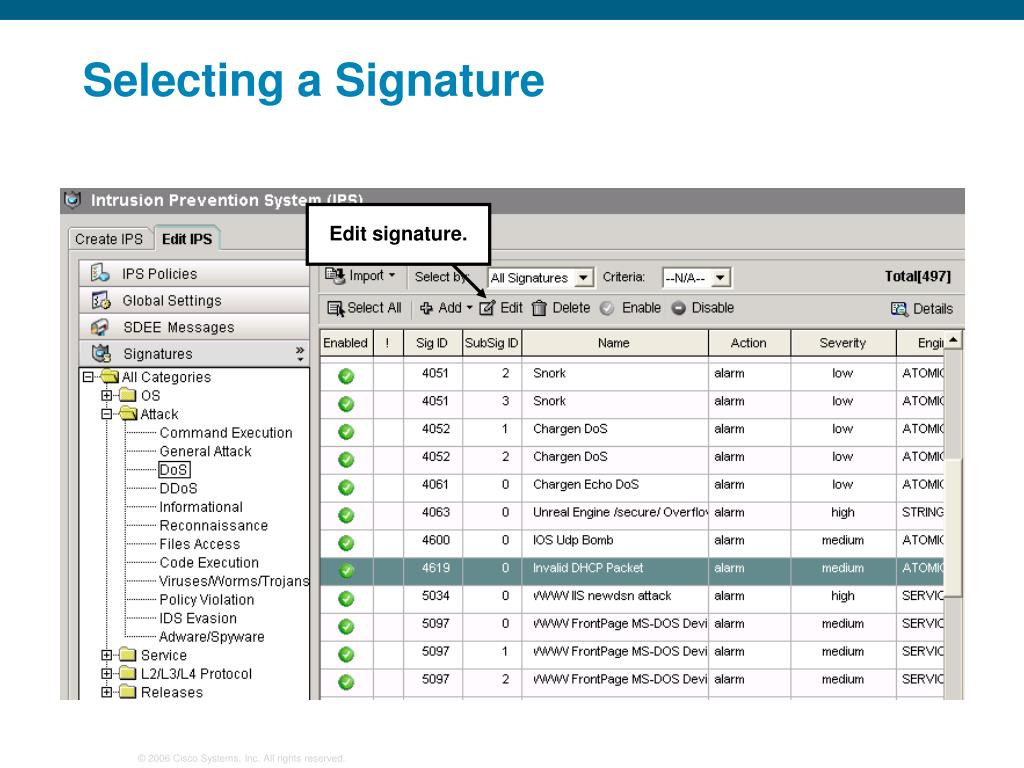Sort by the SubSig ID column header
Viewport: 1024px width, 768px height.
(x=492, y=343)
